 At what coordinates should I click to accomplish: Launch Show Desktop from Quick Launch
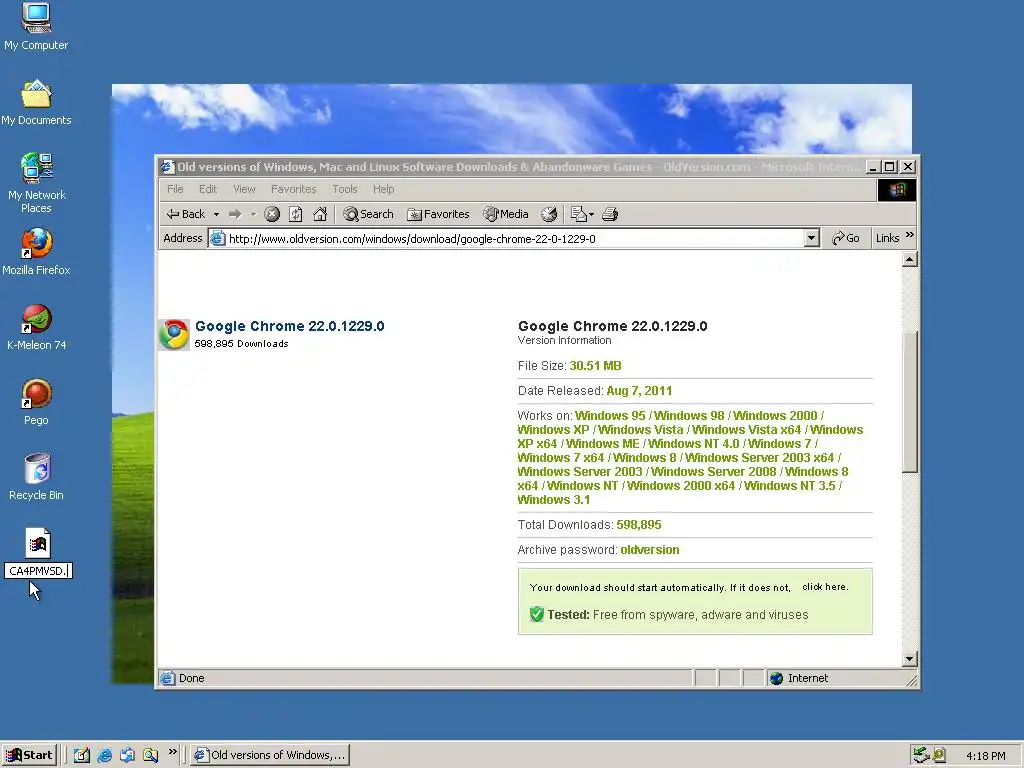point(82,755)
